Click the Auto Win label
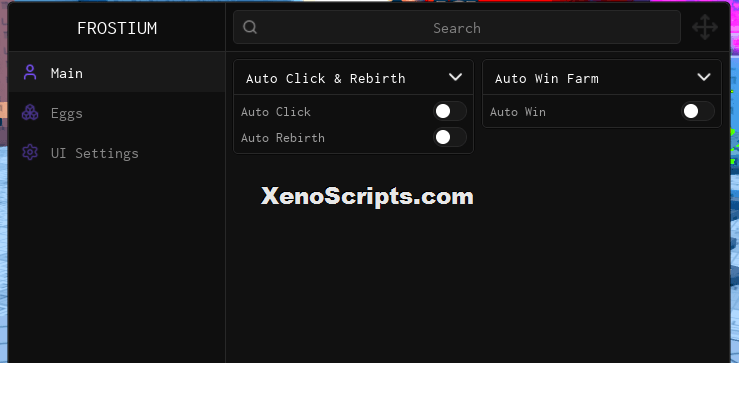The image size is (739, 393). [x=517, y=112]
